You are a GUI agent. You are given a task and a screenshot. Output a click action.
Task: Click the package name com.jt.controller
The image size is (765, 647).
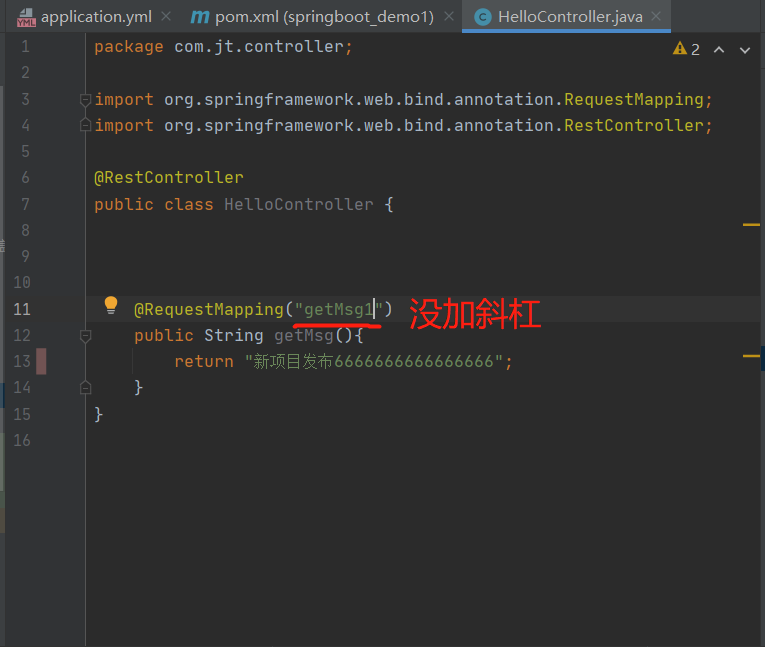tap(259, 47)
